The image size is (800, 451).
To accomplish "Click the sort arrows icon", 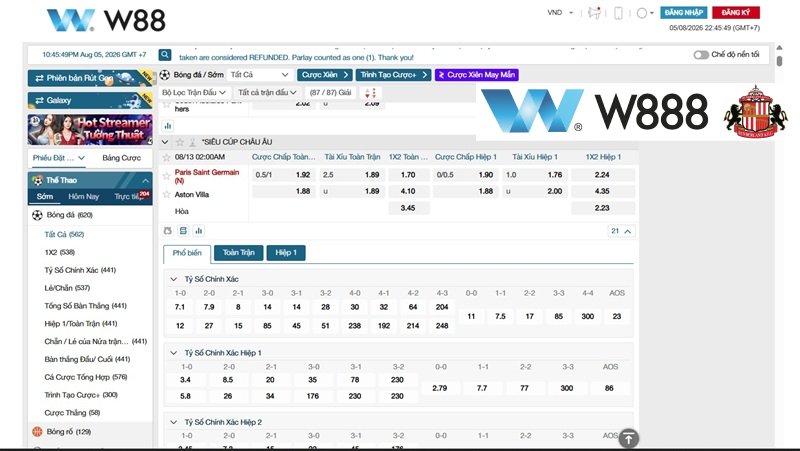I will (370, 93).
